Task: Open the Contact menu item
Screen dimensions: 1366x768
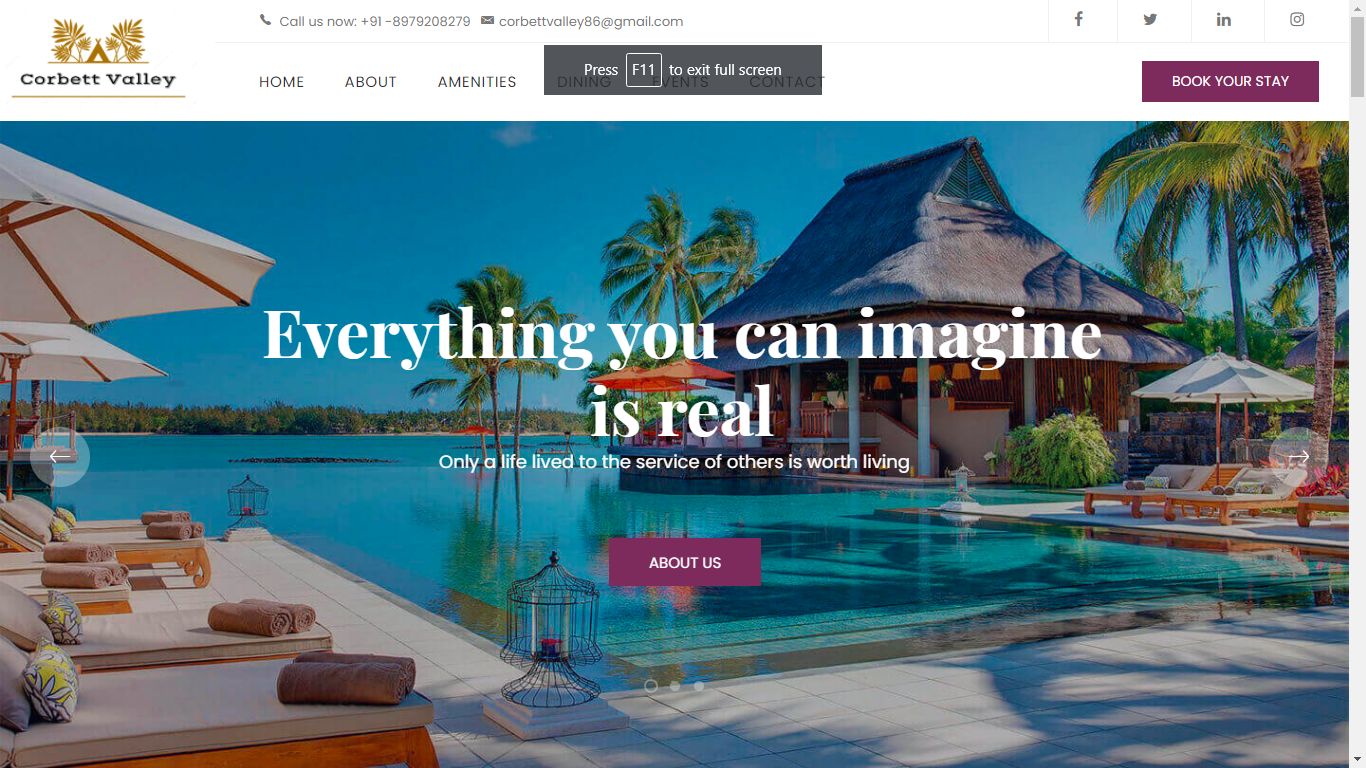Action: pos(788,82)
